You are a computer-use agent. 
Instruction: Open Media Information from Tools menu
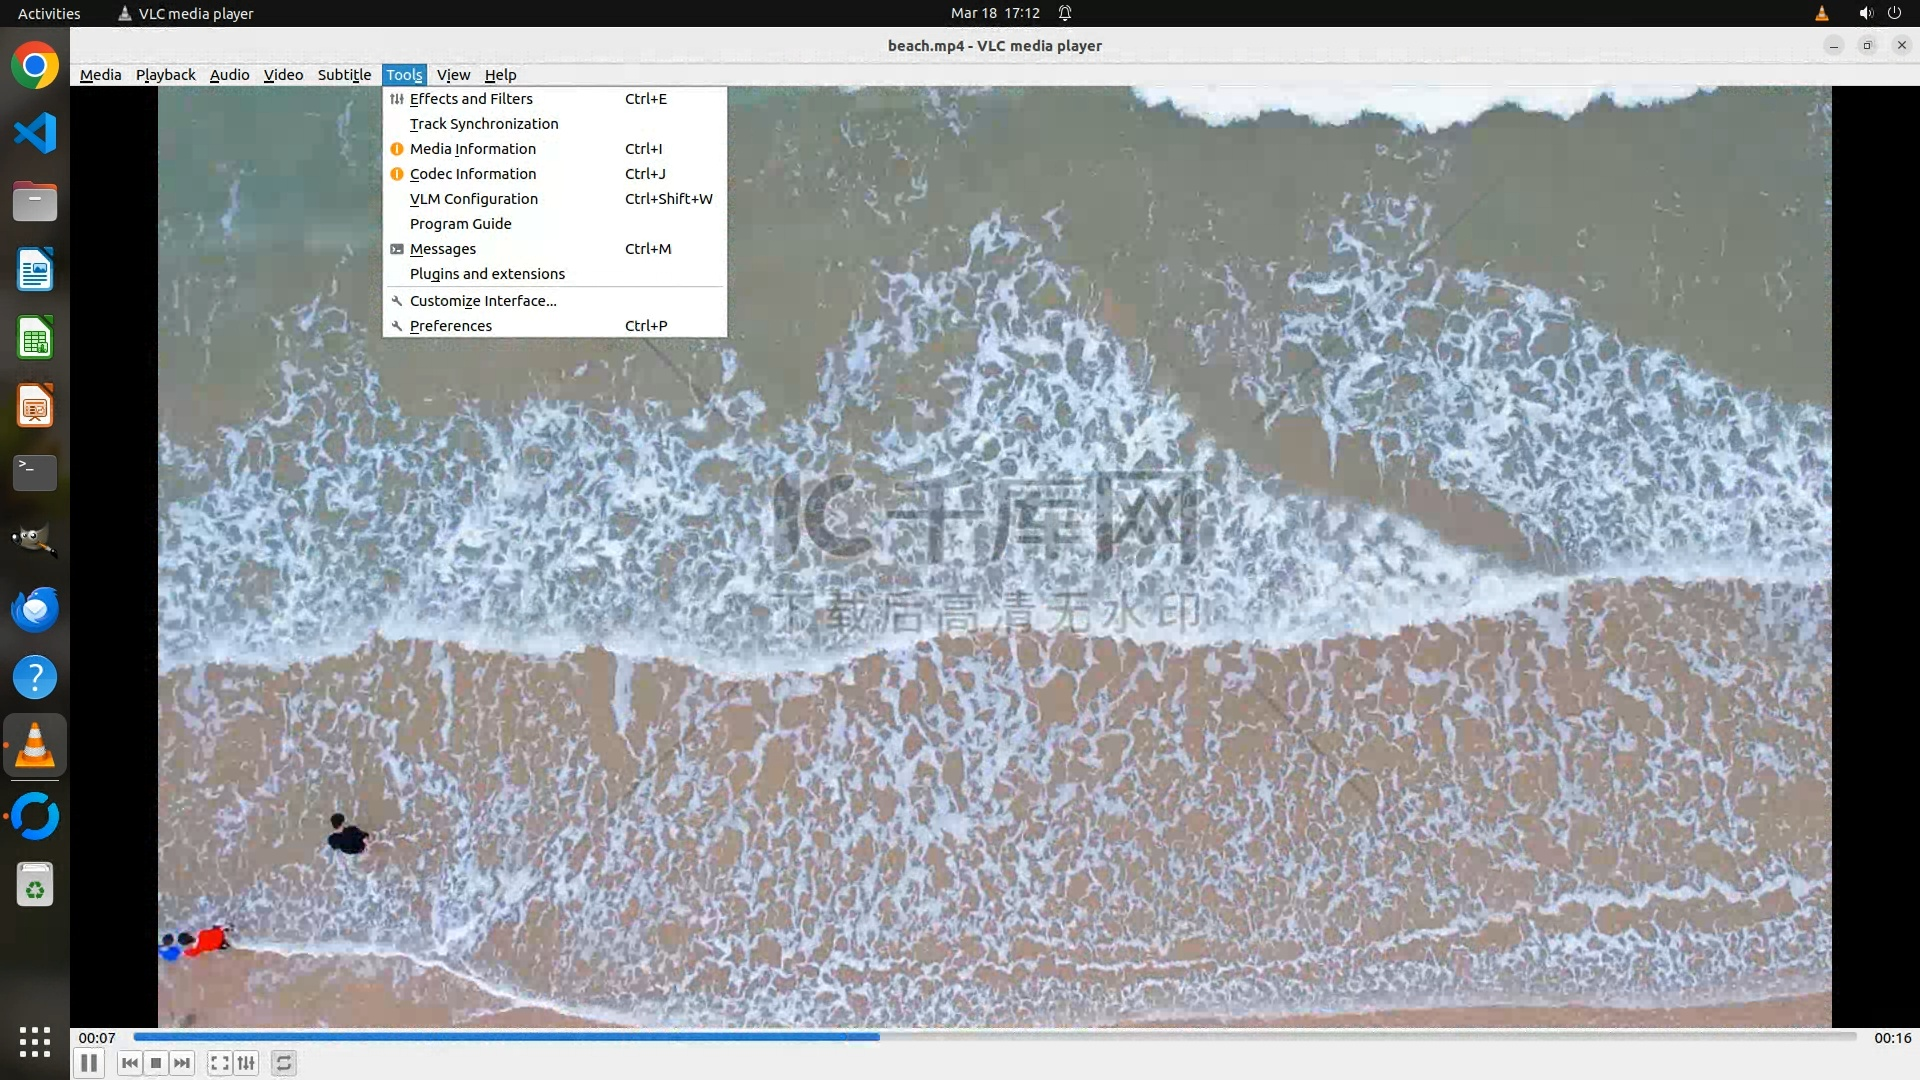coord(472,149)
